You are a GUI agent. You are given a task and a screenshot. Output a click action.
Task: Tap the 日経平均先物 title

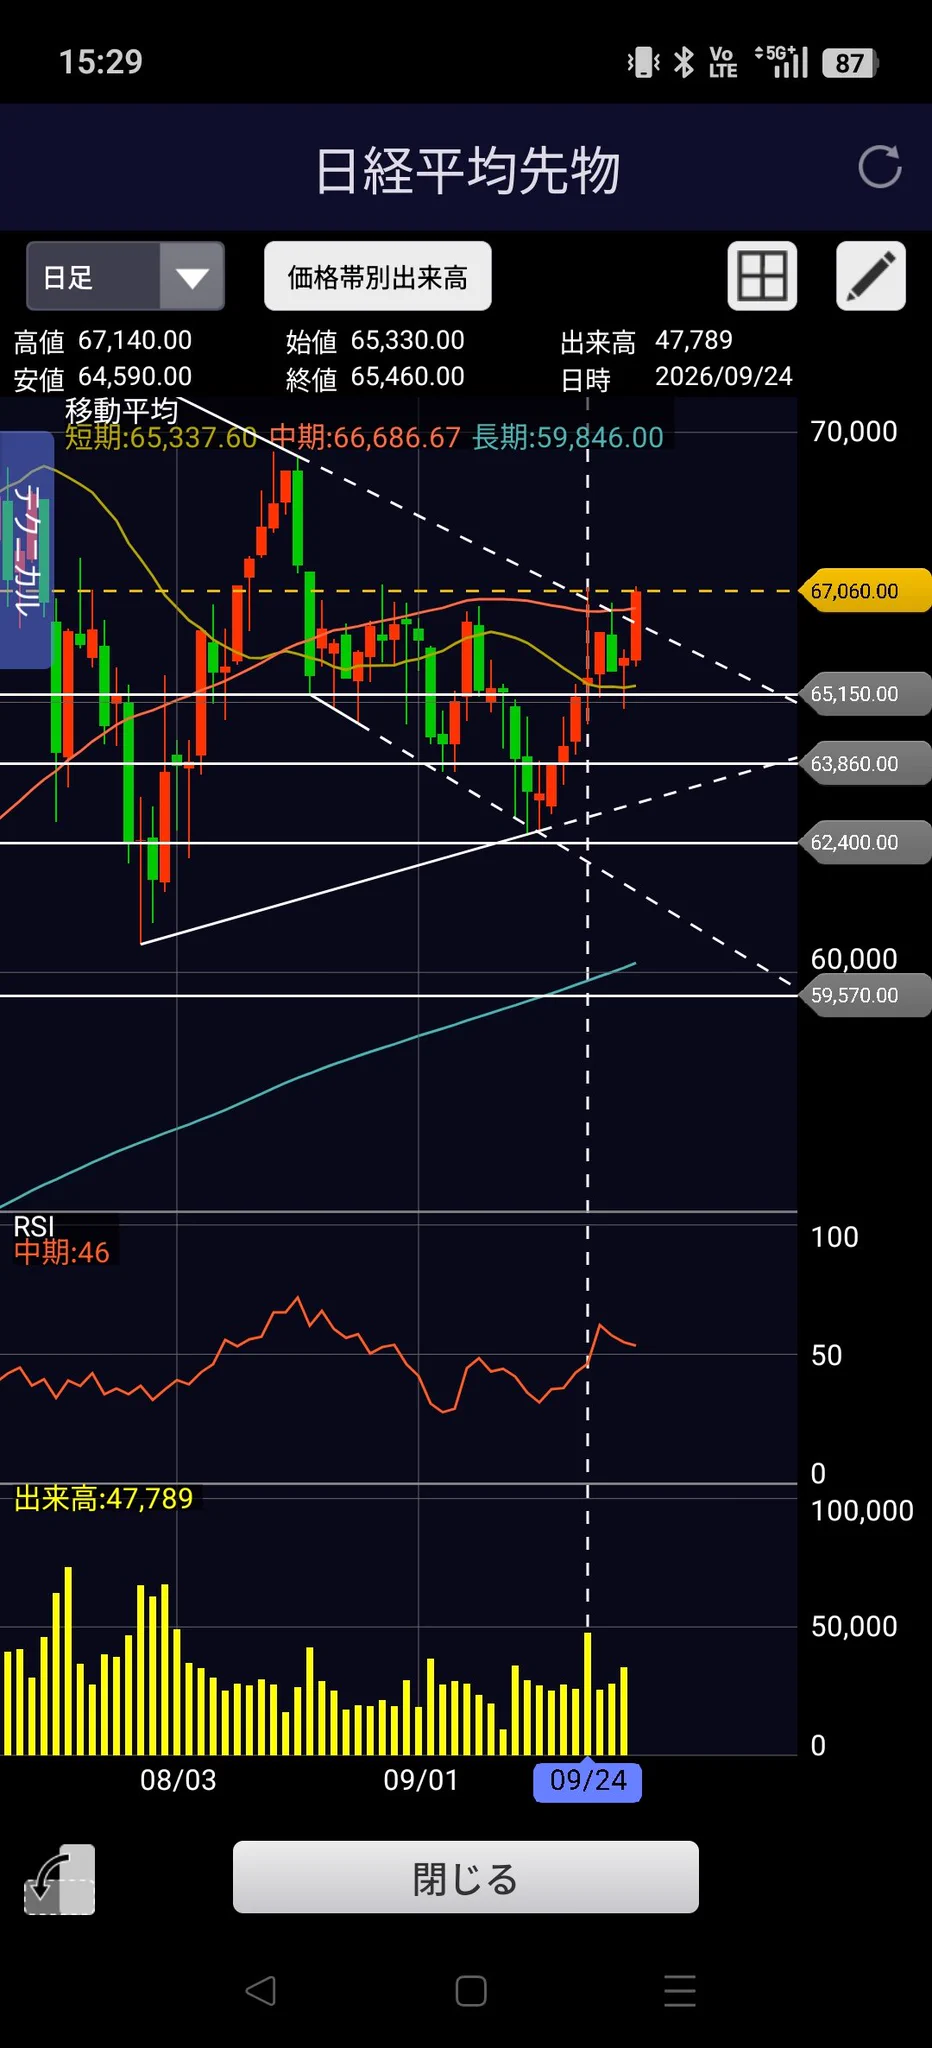(x=467, y=170)
